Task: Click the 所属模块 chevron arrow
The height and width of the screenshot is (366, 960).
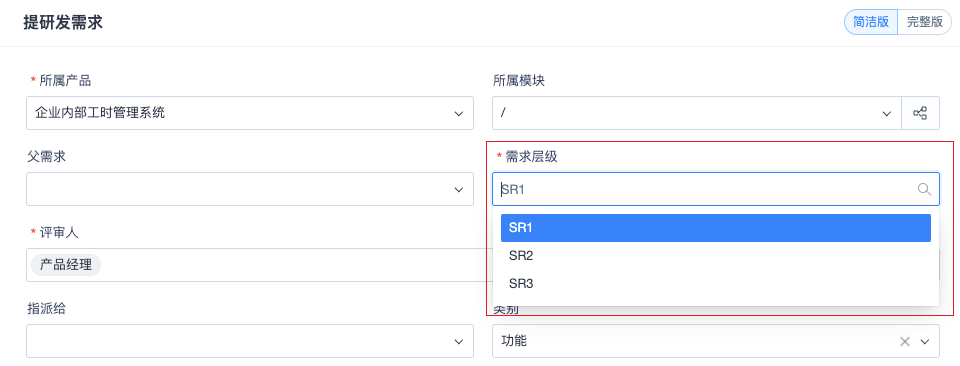Action: pos(886,113)
